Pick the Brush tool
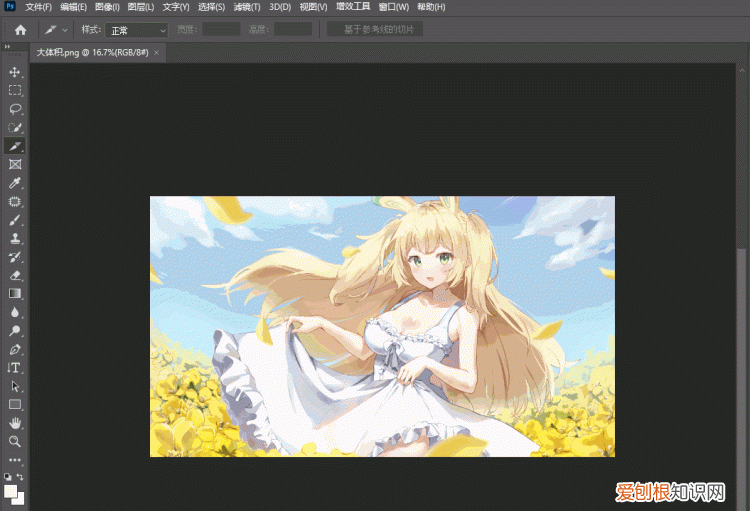The image size is (750, 511). 15,220
